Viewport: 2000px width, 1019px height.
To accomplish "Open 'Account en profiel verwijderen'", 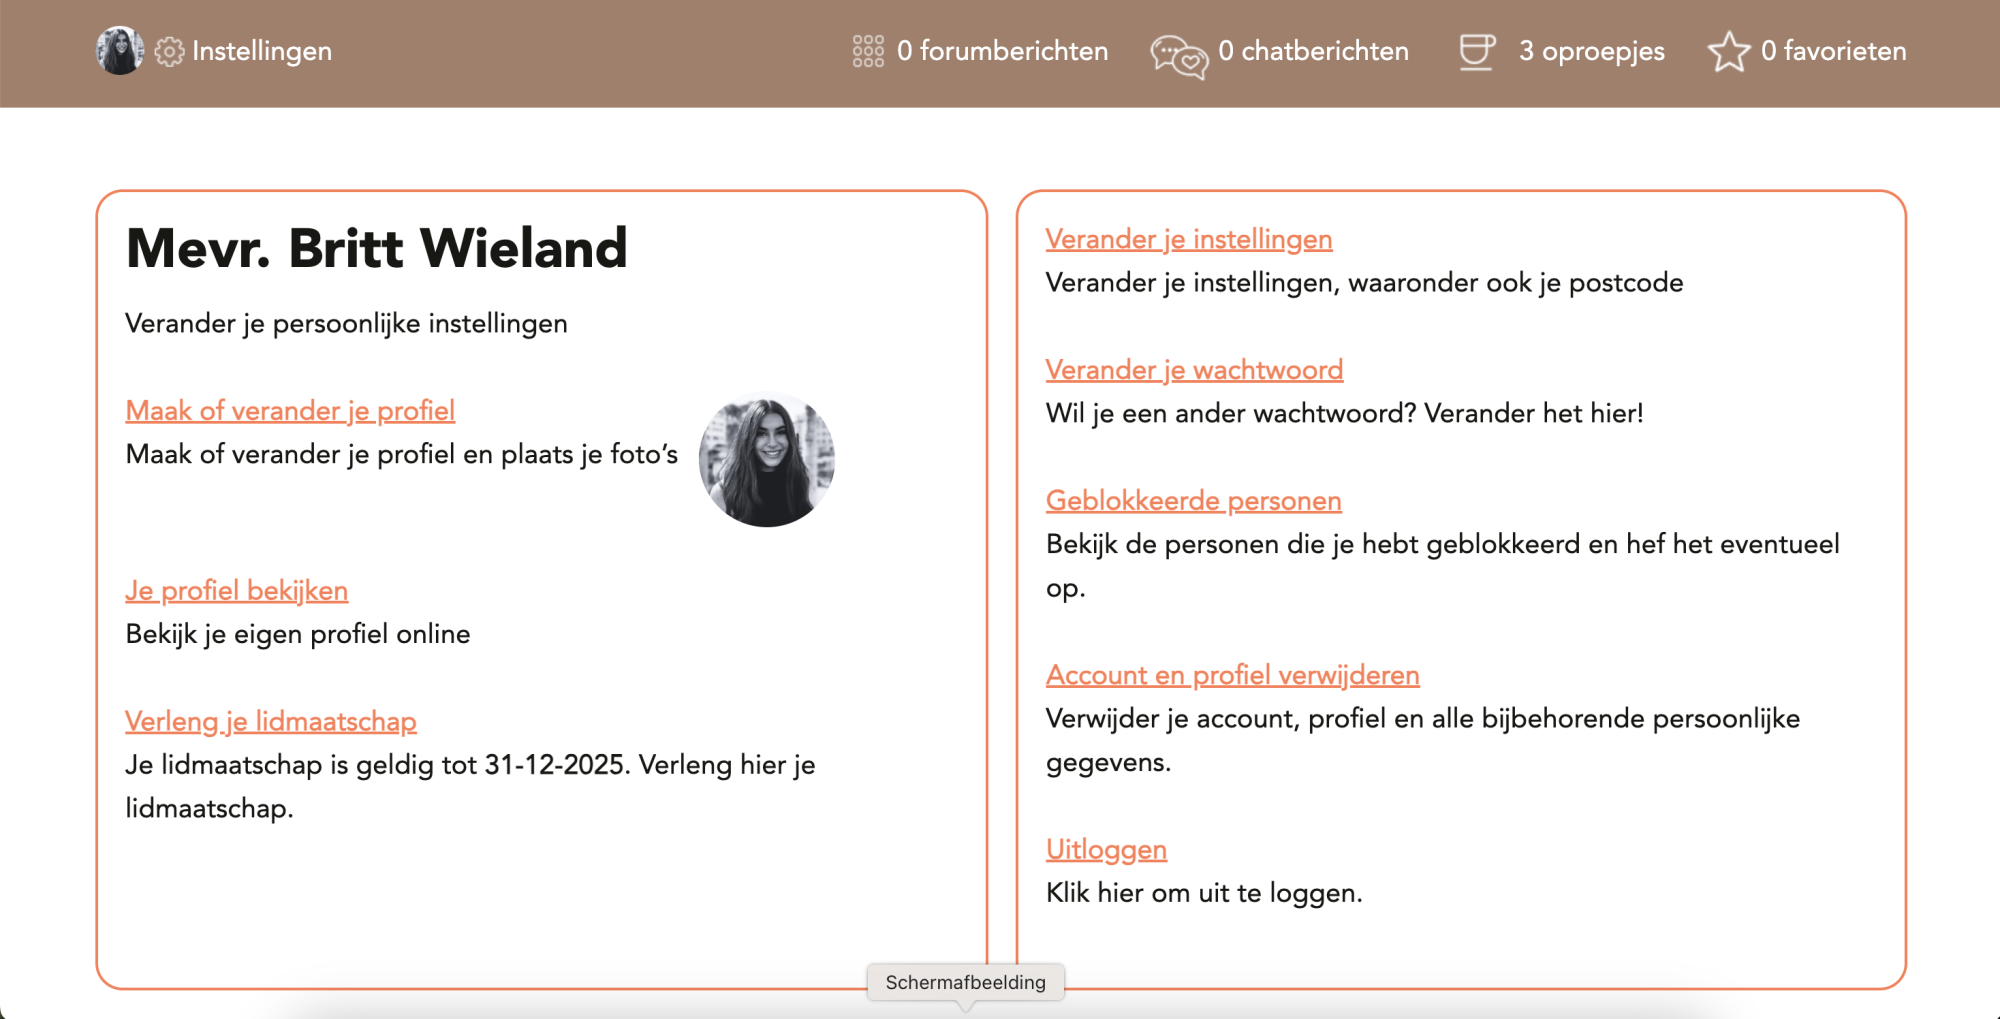I will coord(1232,675).
